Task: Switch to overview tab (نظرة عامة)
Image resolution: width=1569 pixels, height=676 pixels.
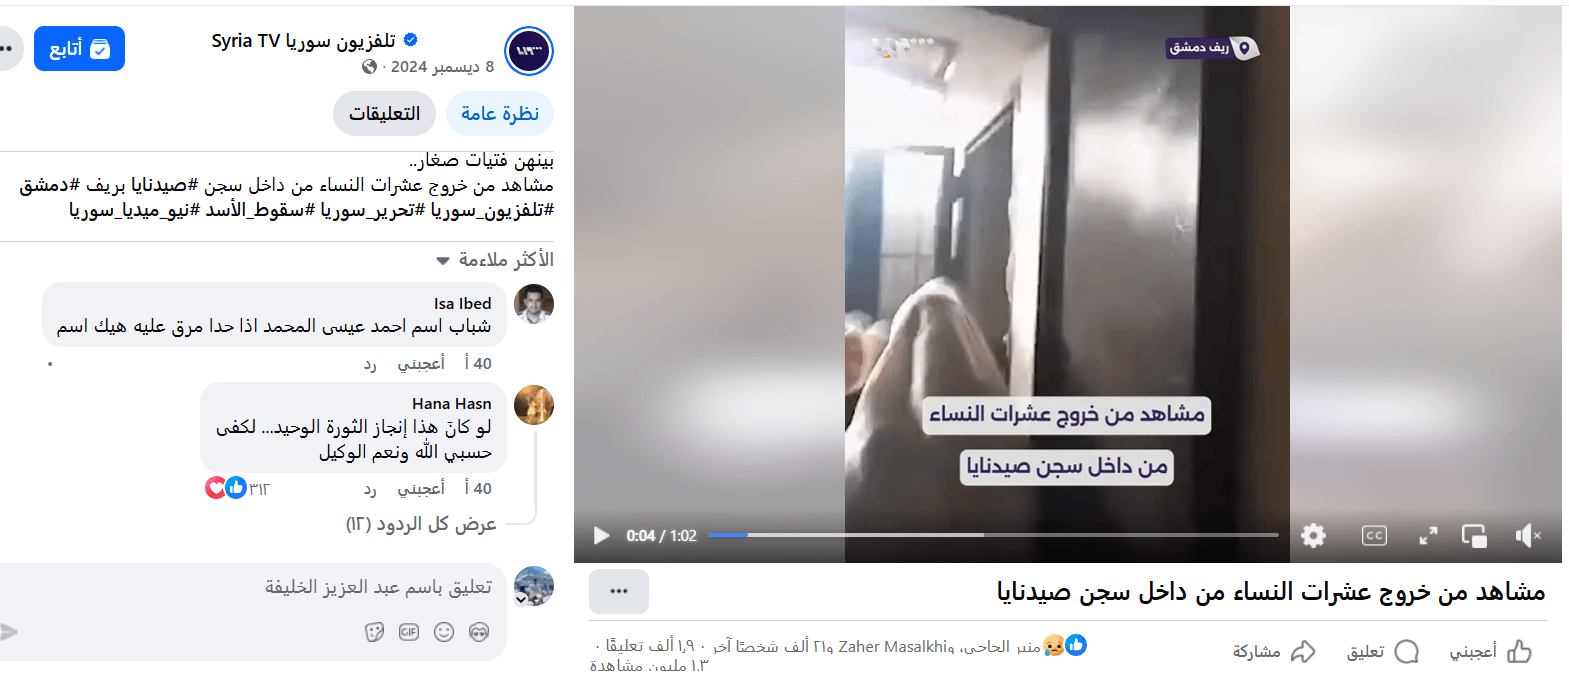Action: tap(500, 113)
